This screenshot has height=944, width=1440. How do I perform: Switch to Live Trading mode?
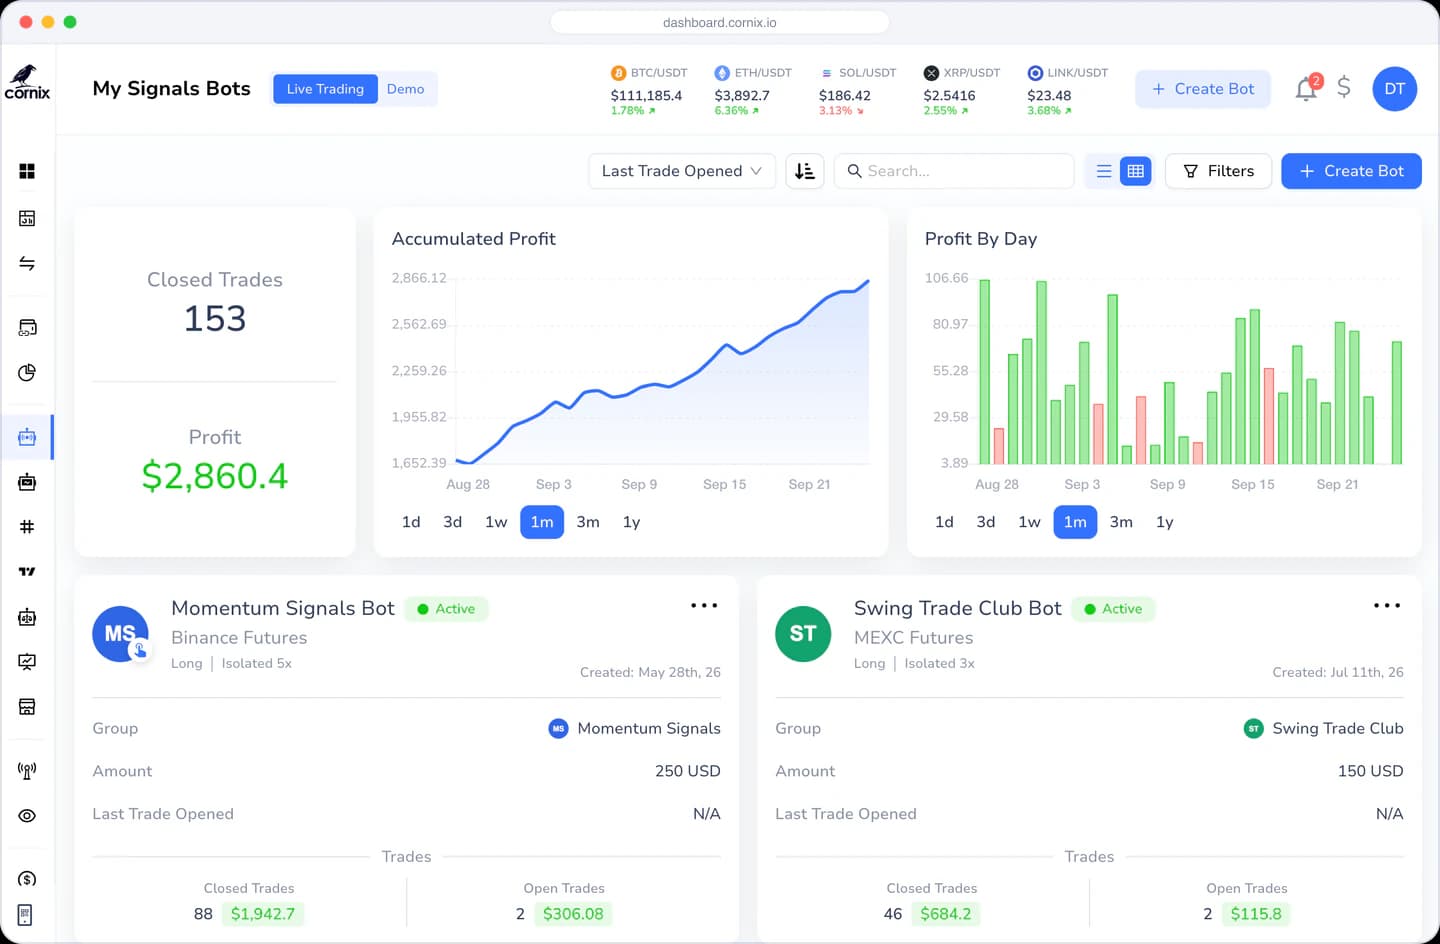325,89
